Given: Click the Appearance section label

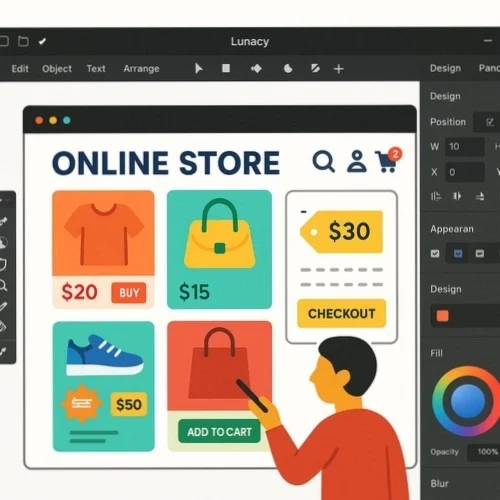Looking at the screenshot, I should pos(452,229).
